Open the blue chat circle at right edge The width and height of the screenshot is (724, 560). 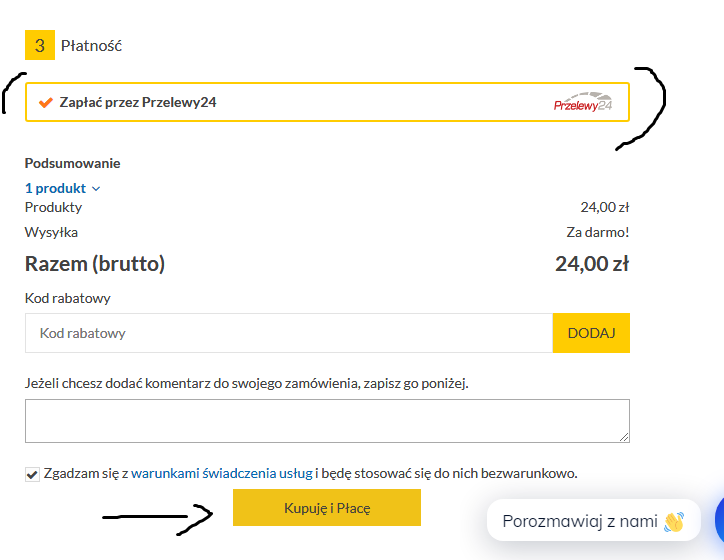tap(719, 520)
